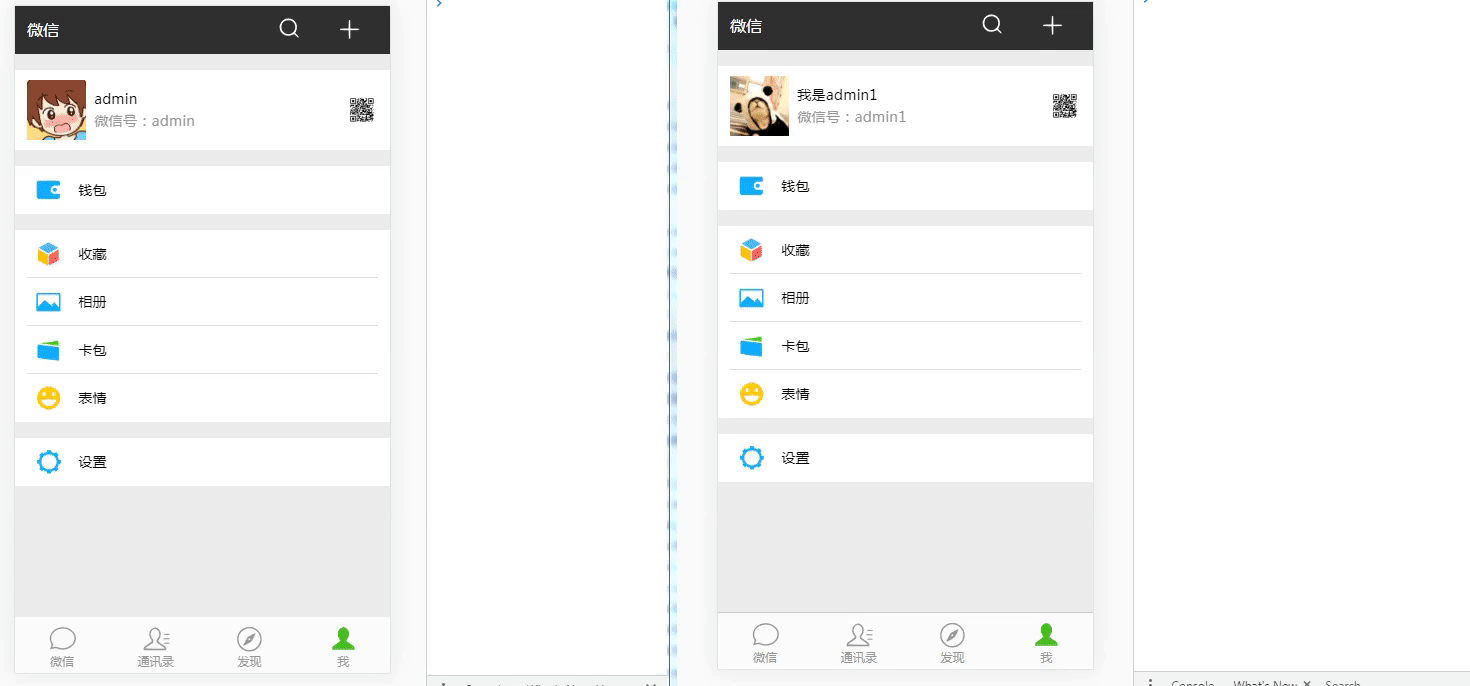Open 收藏 label in admin1 window
This screenshot has height=686, width=1470.
(x=796, y=250)
